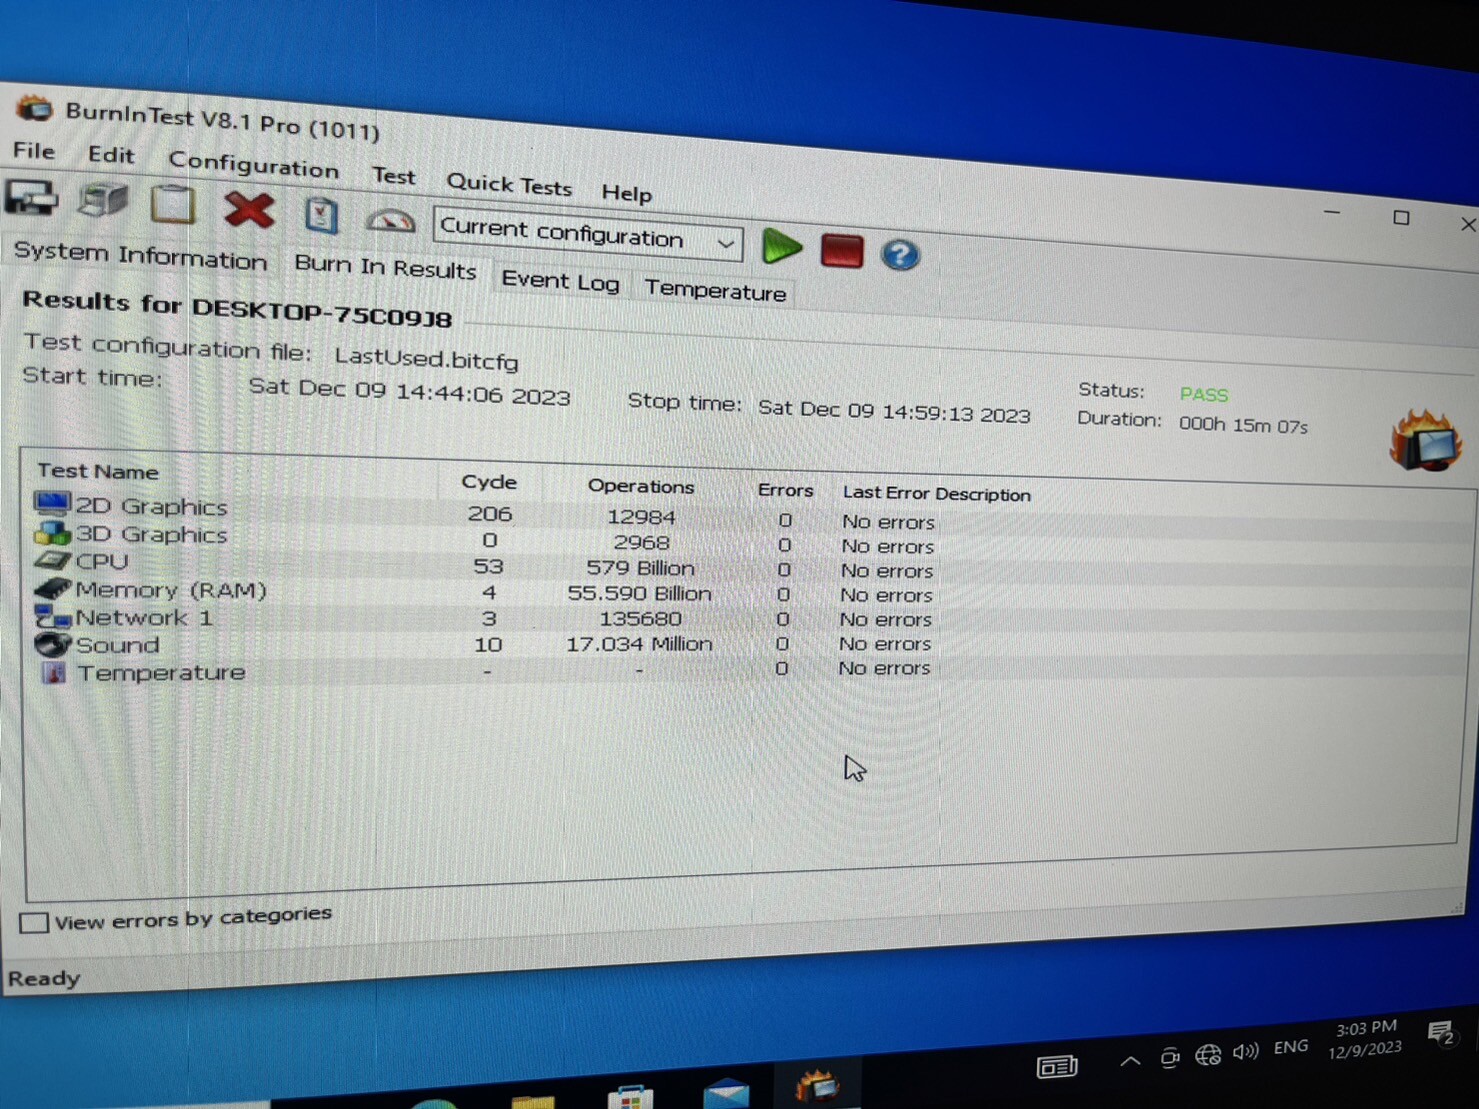The width and height of the screenshot is (1479, 1109).
Task: Open the Quick Tests menu
Action: point(509,184)
